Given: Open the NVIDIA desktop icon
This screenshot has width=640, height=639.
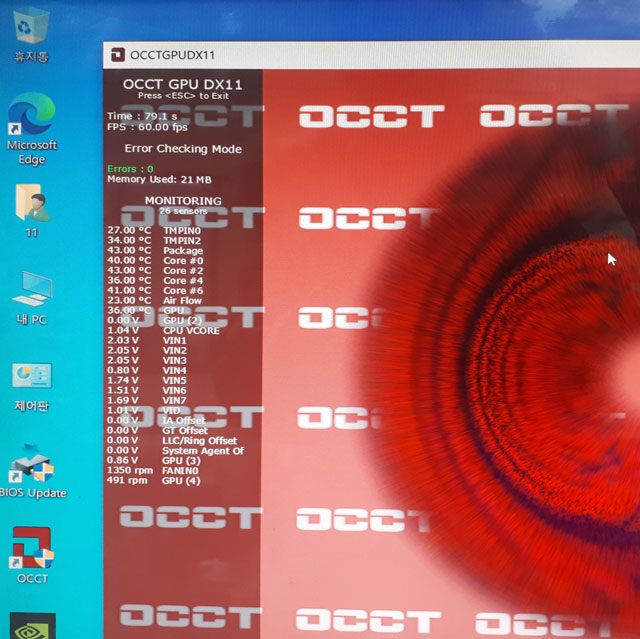Looking at the screenshot, I should pos(33,626).
